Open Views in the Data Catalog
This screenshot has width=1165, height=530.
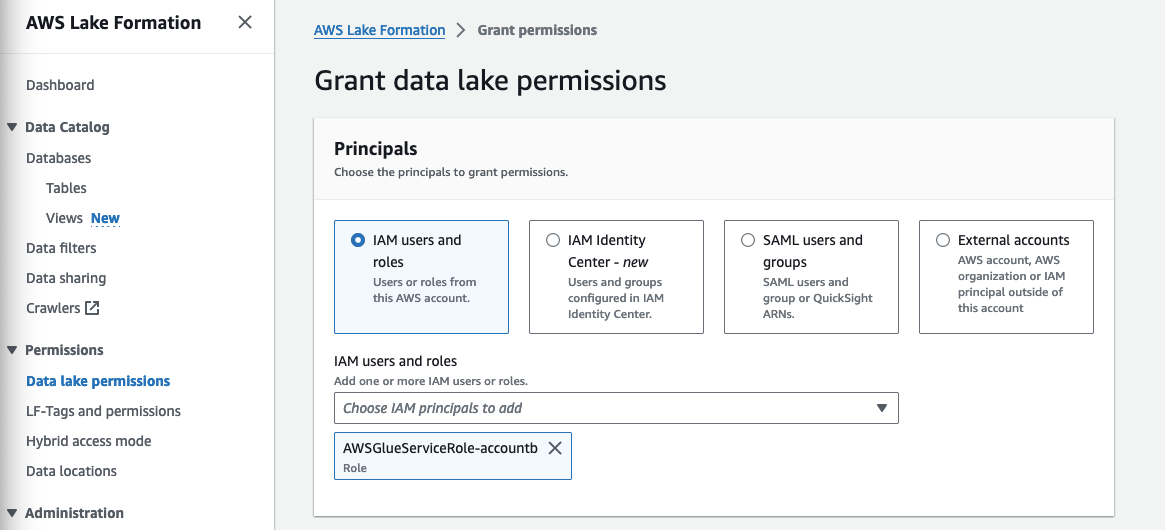tap(64, 218)
